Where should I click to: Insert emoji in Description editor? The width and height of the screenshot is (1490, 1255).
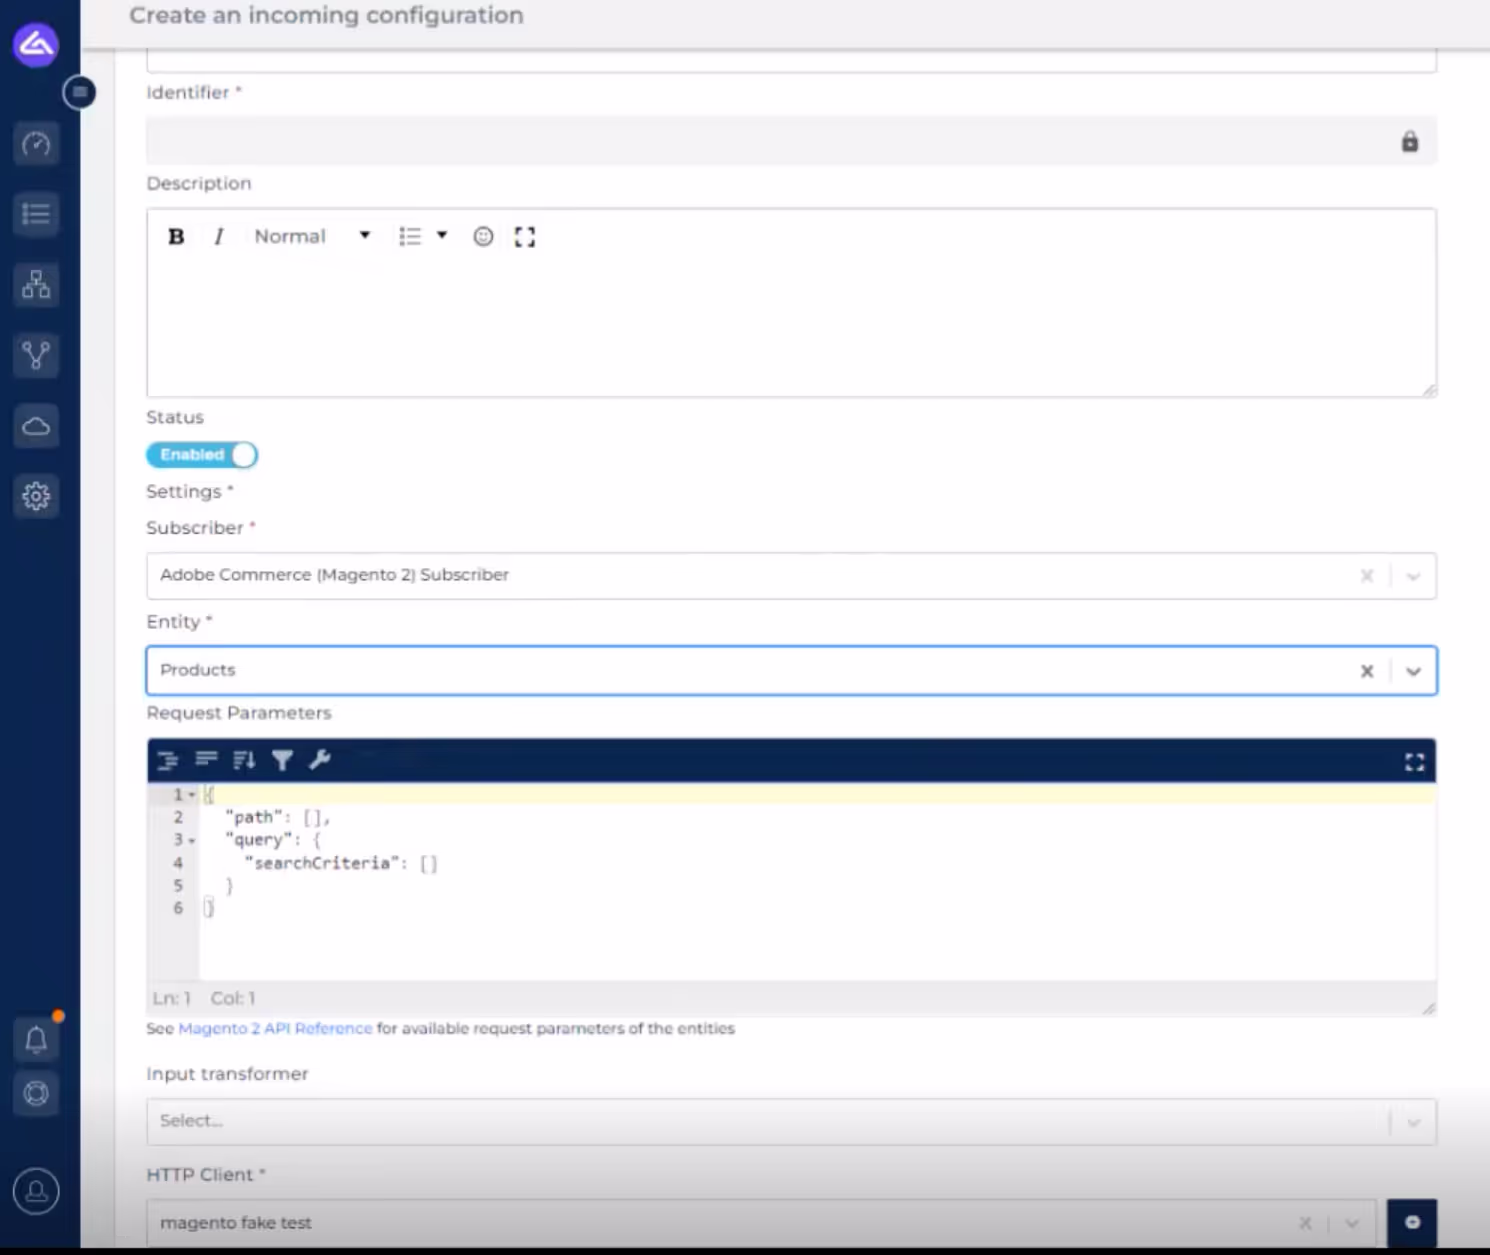(x=483, y=237)
